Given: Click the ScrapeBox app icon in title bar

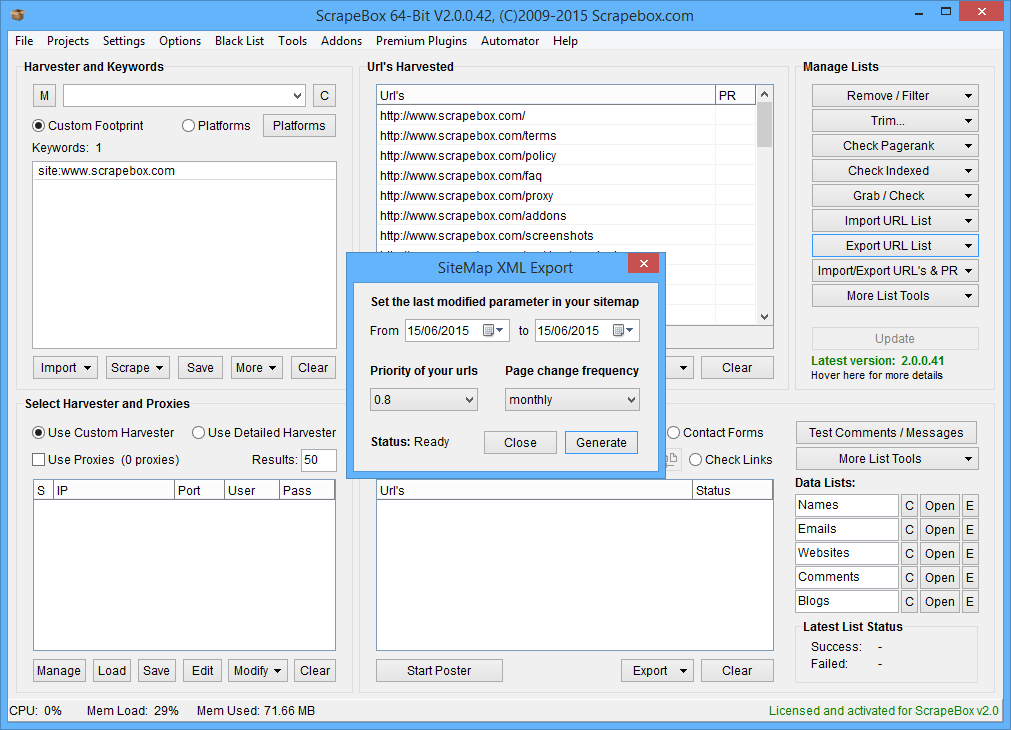Looking at the screenshot, I should pyautogui.click(x=17, y=15).
